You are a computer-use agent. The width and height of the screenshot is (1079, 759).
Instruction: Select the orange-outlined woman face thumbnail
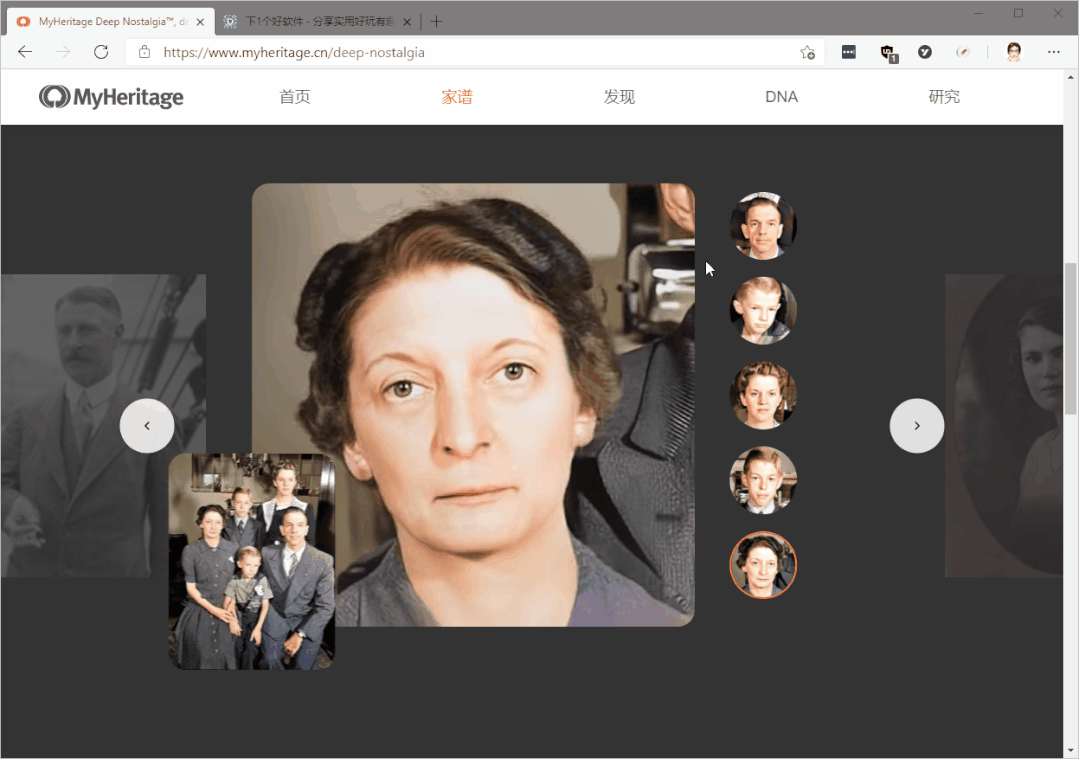[x=763, y=565]
